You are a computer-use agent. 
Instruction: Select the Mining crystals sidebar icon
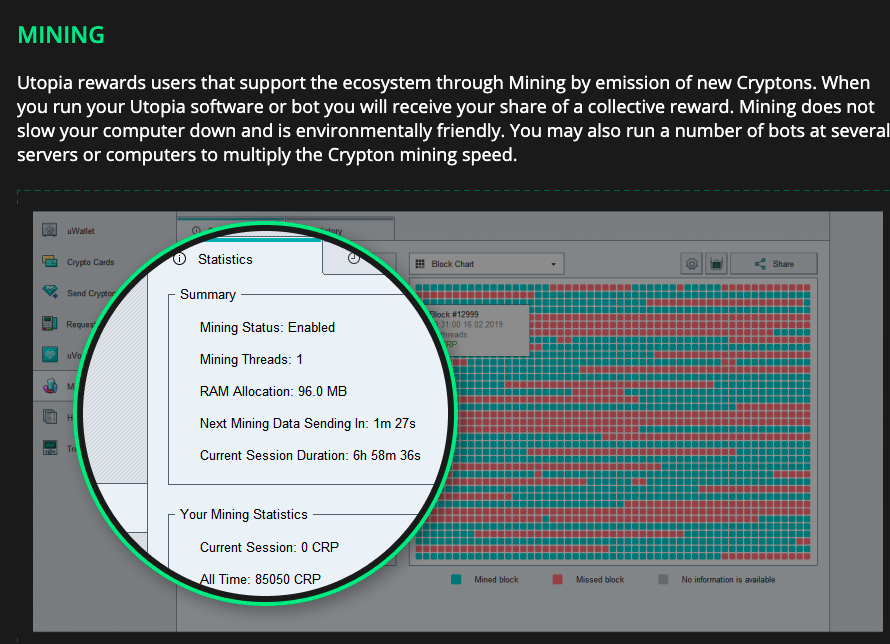50,386
